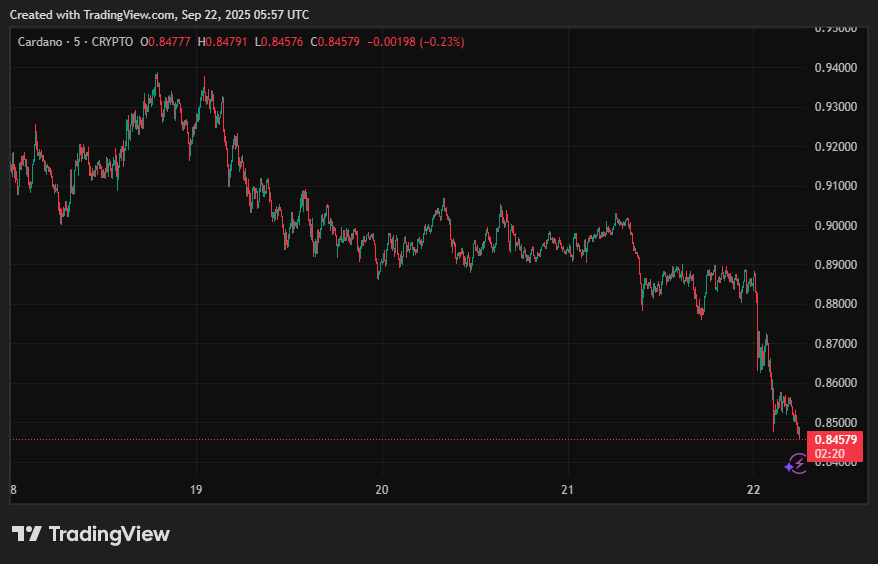Click date label 19 on time axis

195,490
